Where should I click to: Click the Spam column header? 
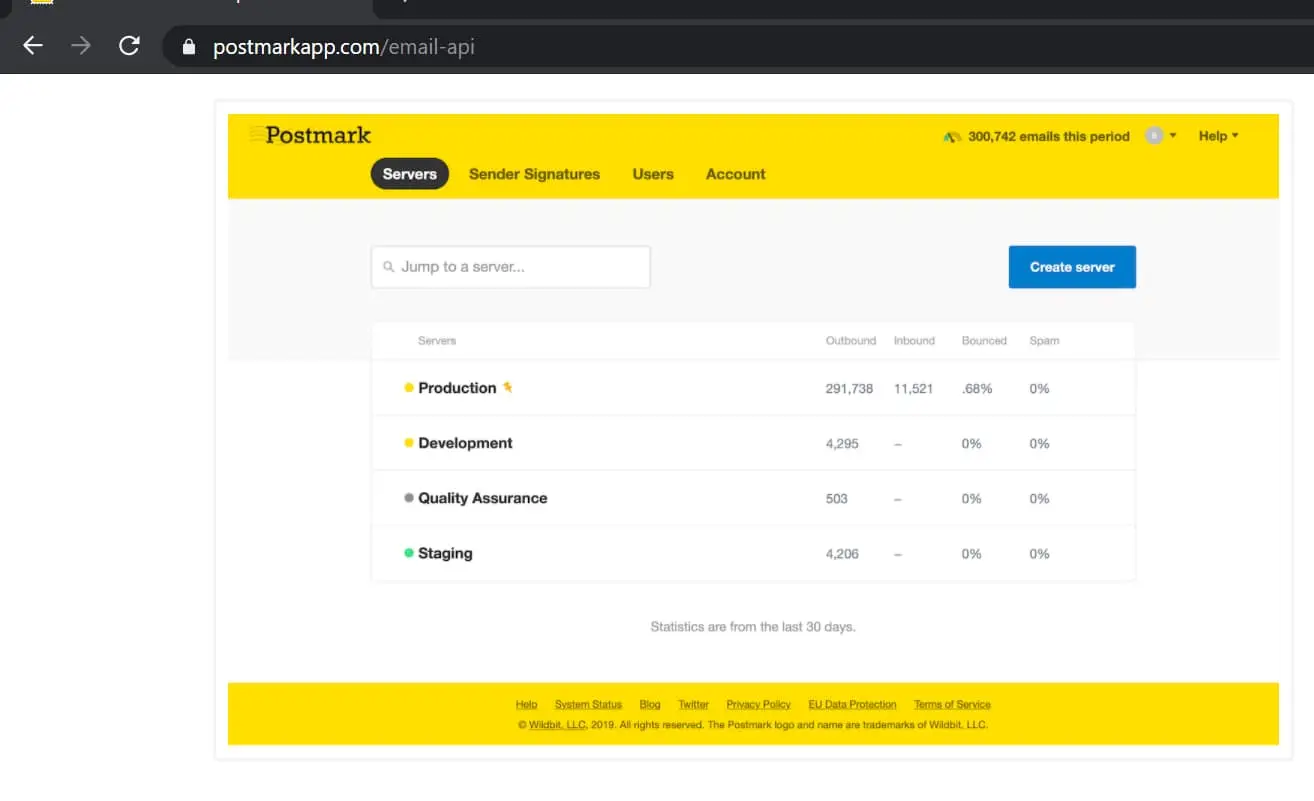pos(1044,341)
